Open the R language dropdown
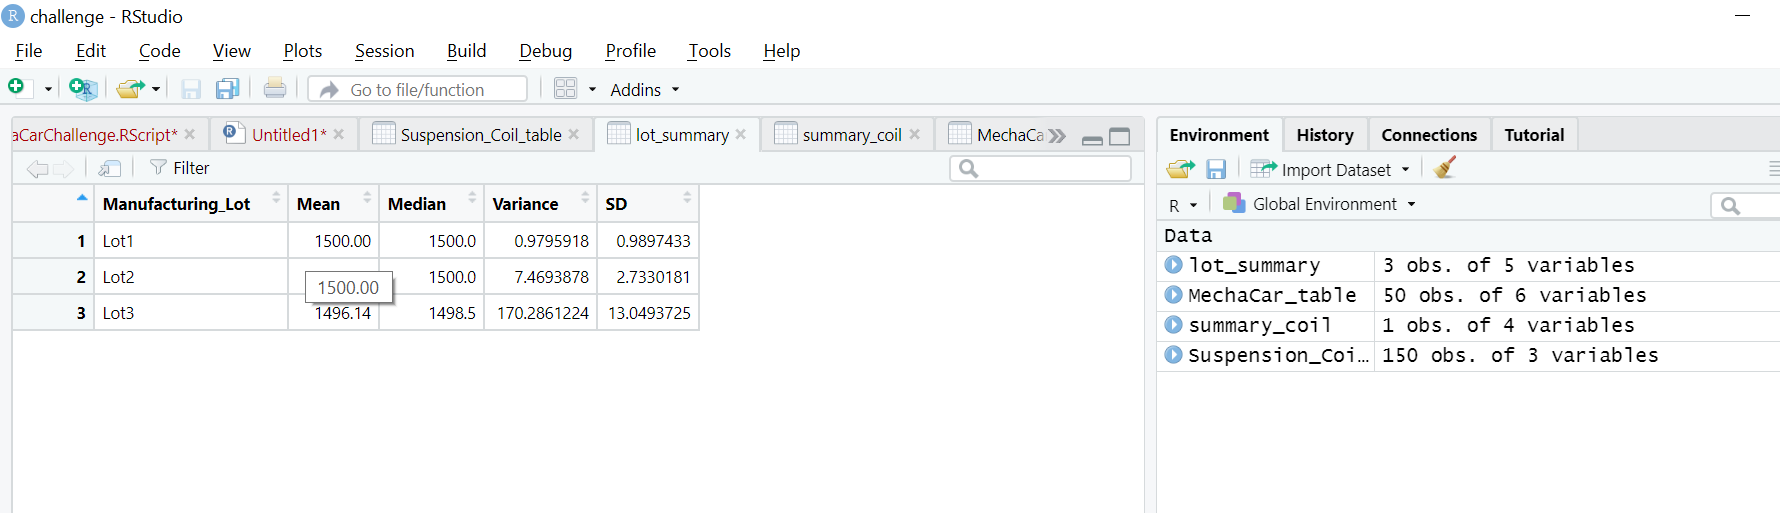The height and width of the screenshot is (513, 1780). click(1183, 205)
